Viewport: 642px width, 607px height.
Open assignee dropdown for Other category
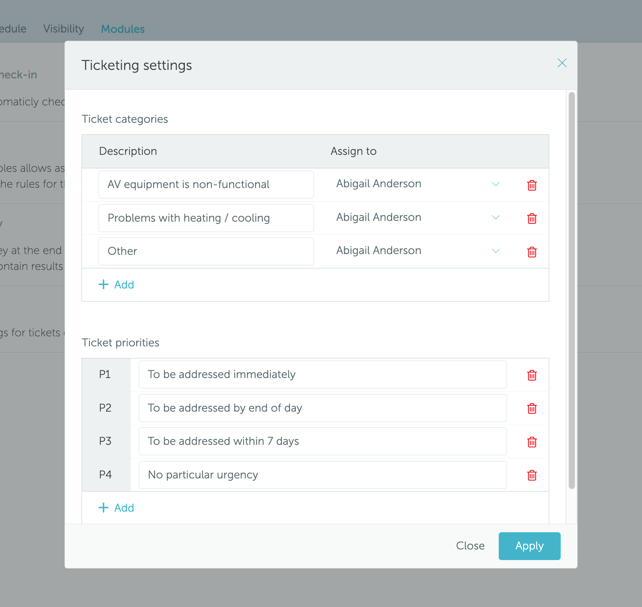pyautogui.click(x=495, y=251)
